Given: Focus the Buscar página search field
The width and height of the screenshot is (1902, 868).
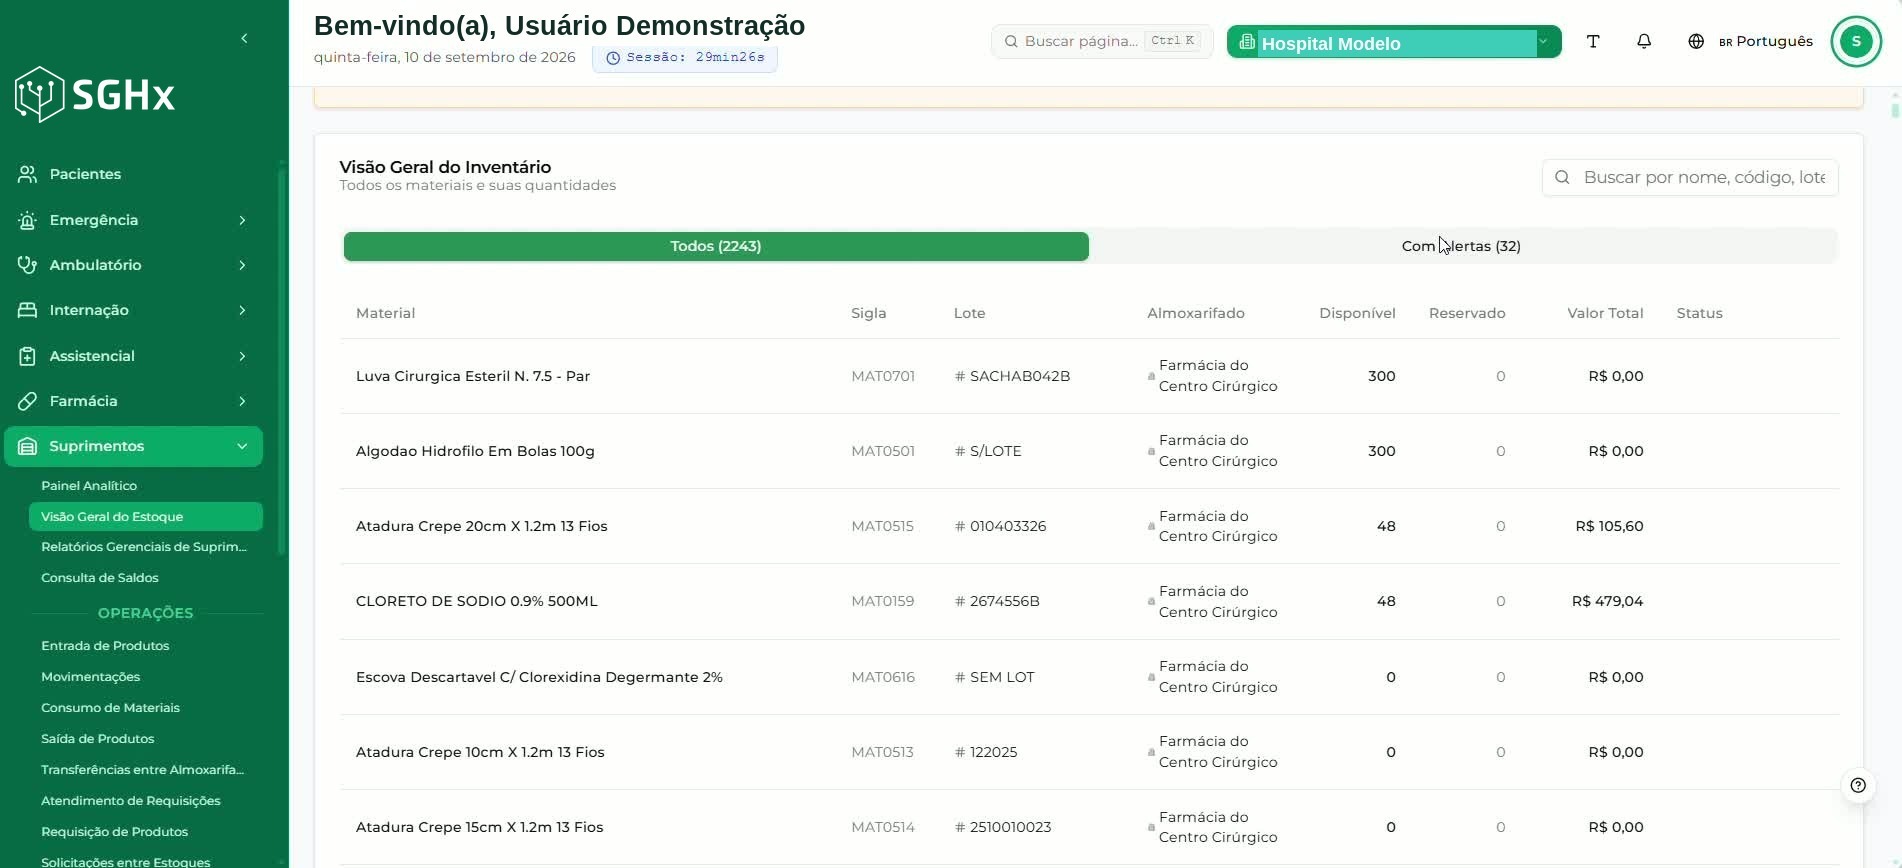Looking at the screenshot, I should point(1102,41).
